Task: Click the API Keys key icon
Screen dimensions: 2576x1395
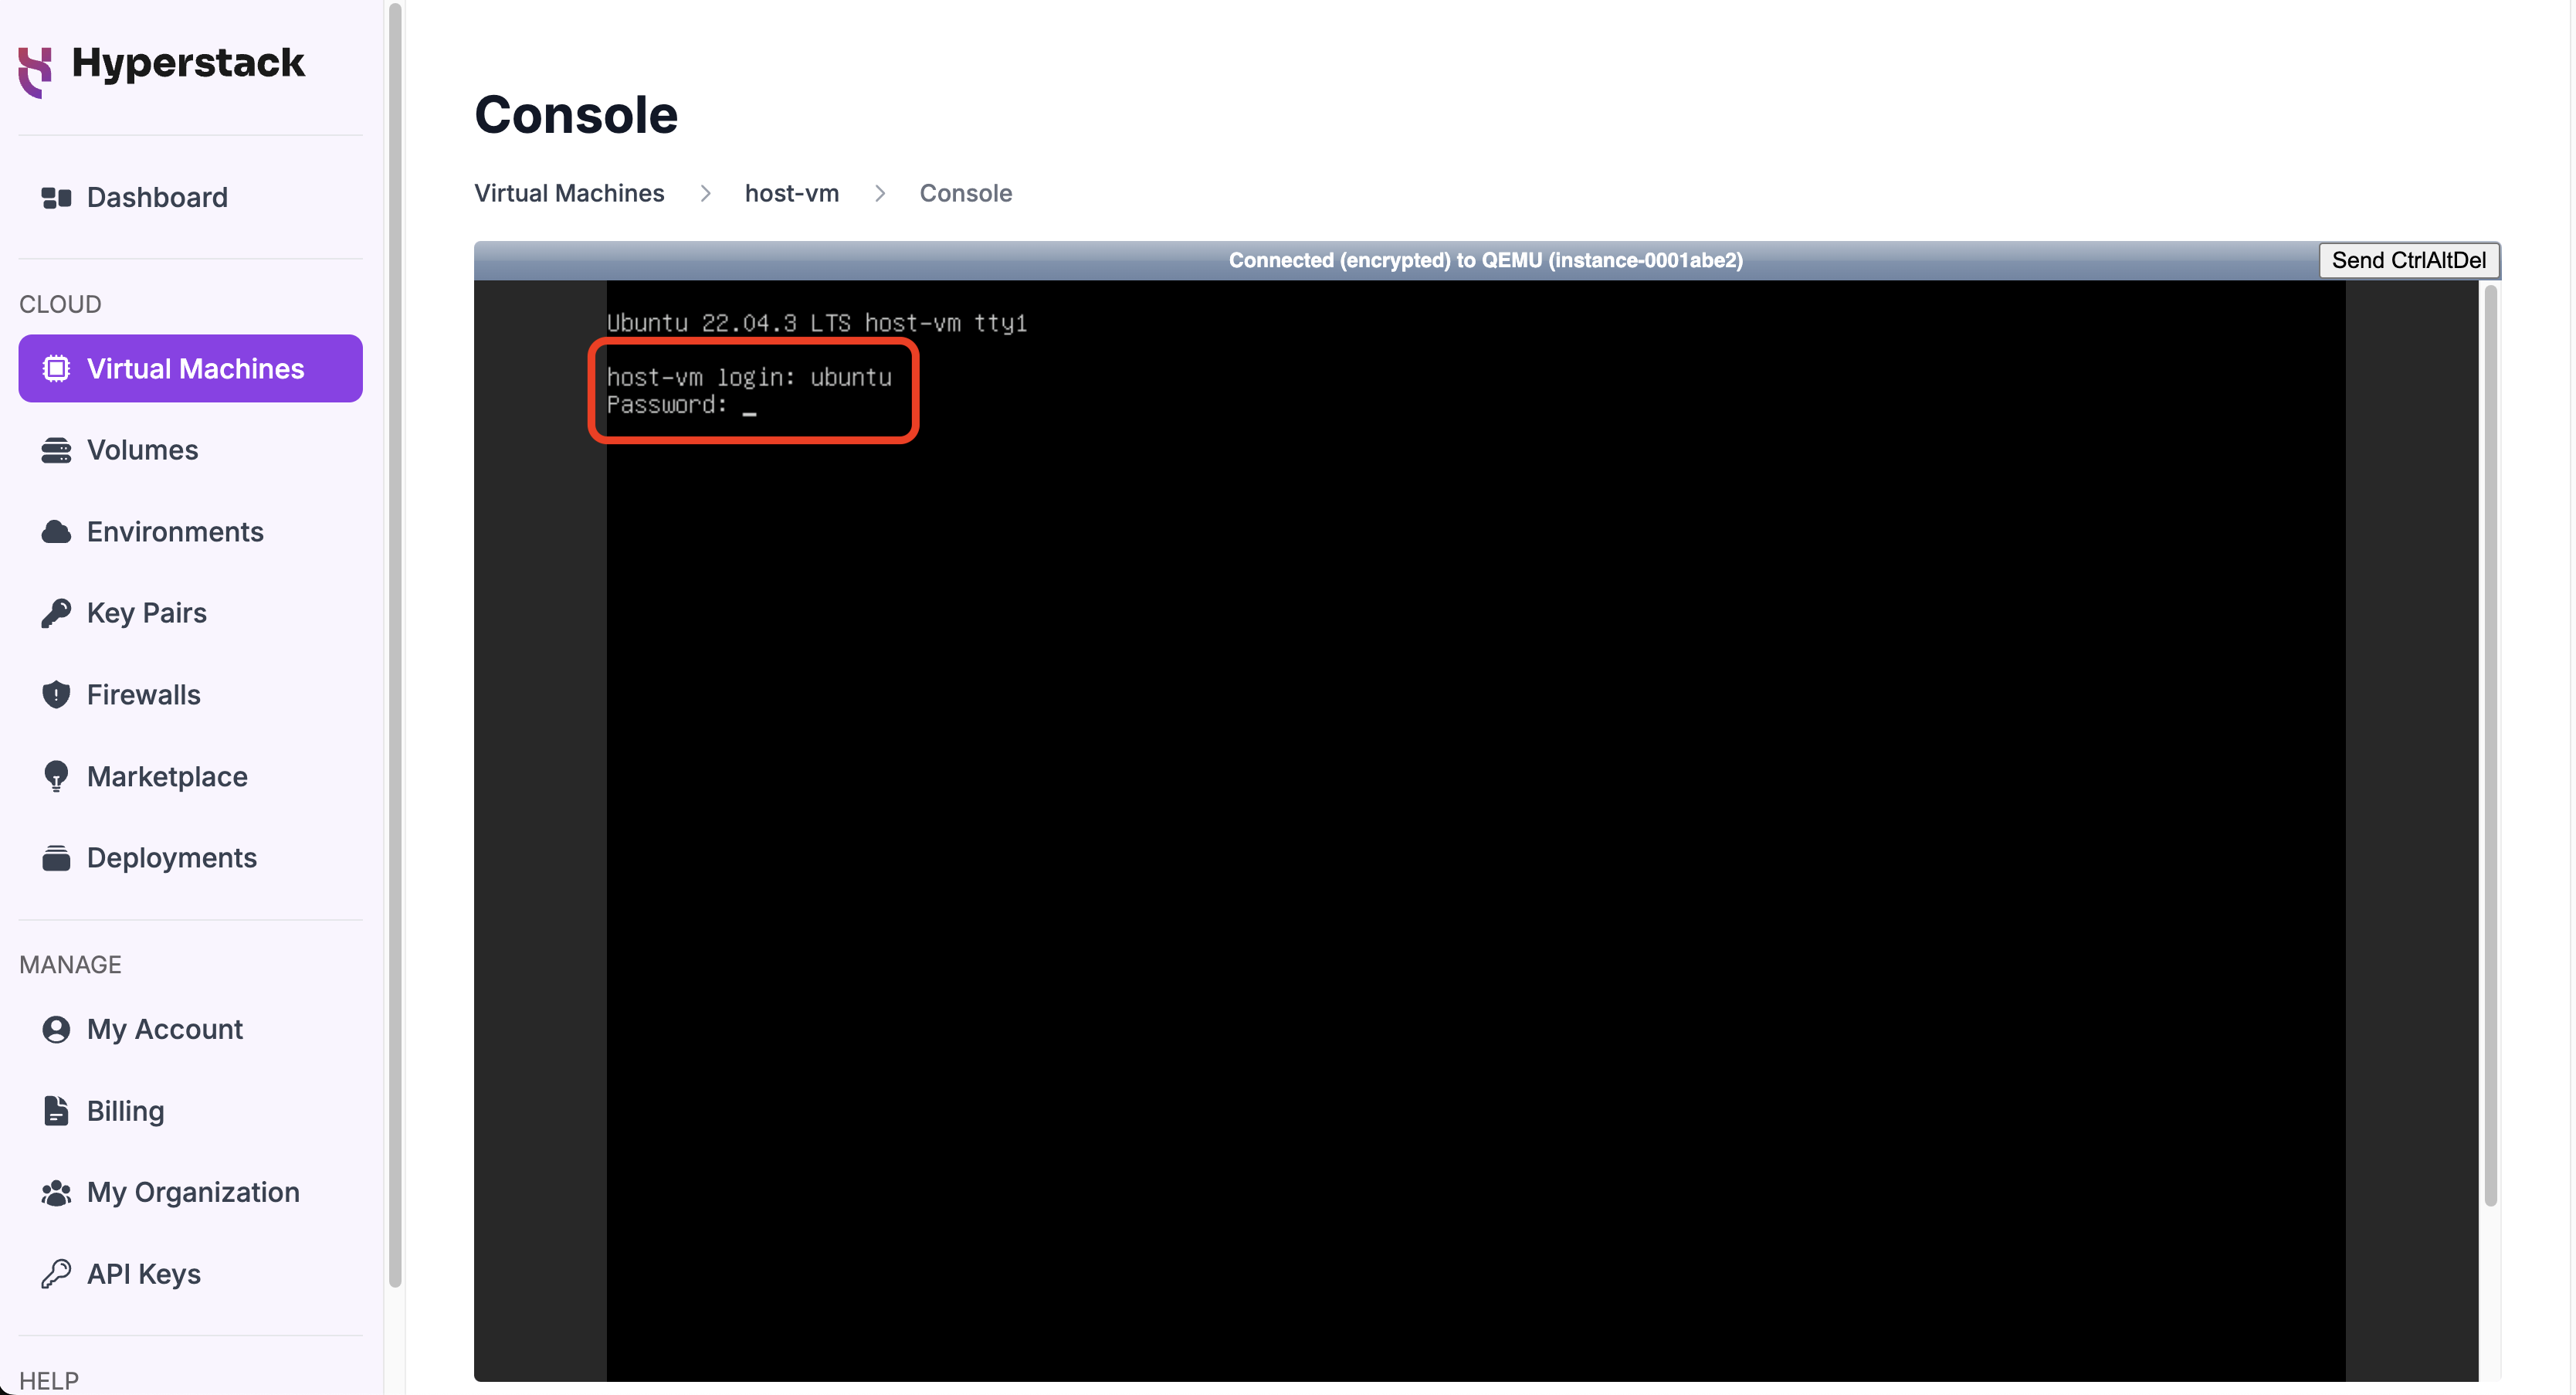Action: click(56, 1274)
